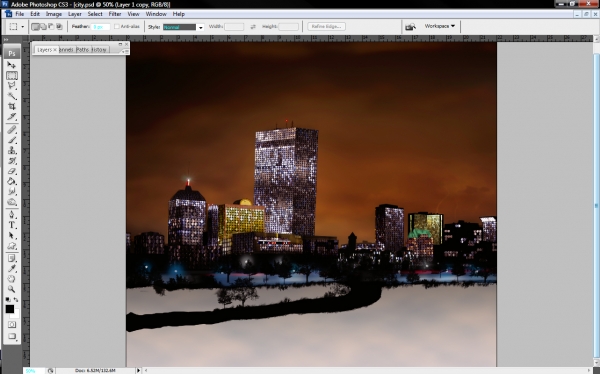The width and height of the screenshot is (600, 374).
Task: Open the zoom status bar info arrow
Action: coord(139,371)
